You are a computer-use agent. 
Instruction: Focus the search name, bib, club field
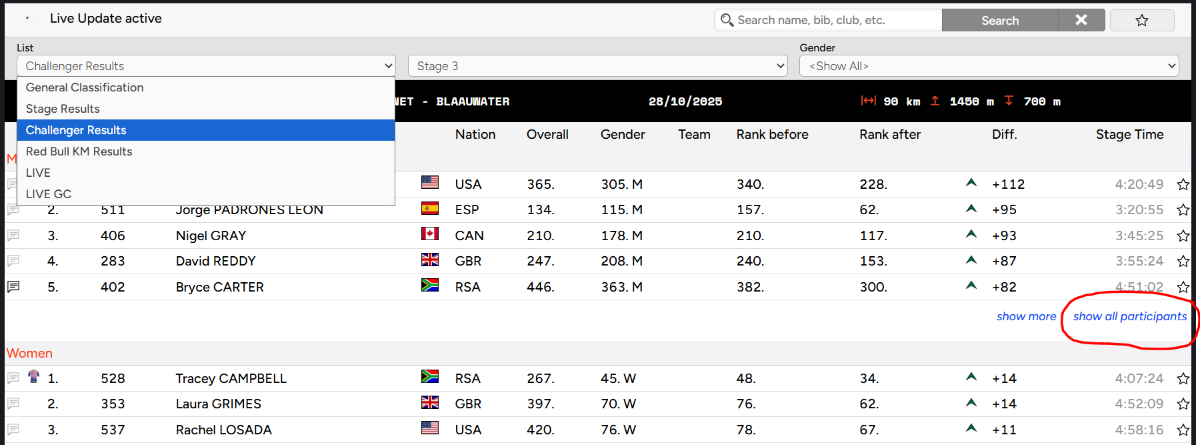tap(836, 20)
